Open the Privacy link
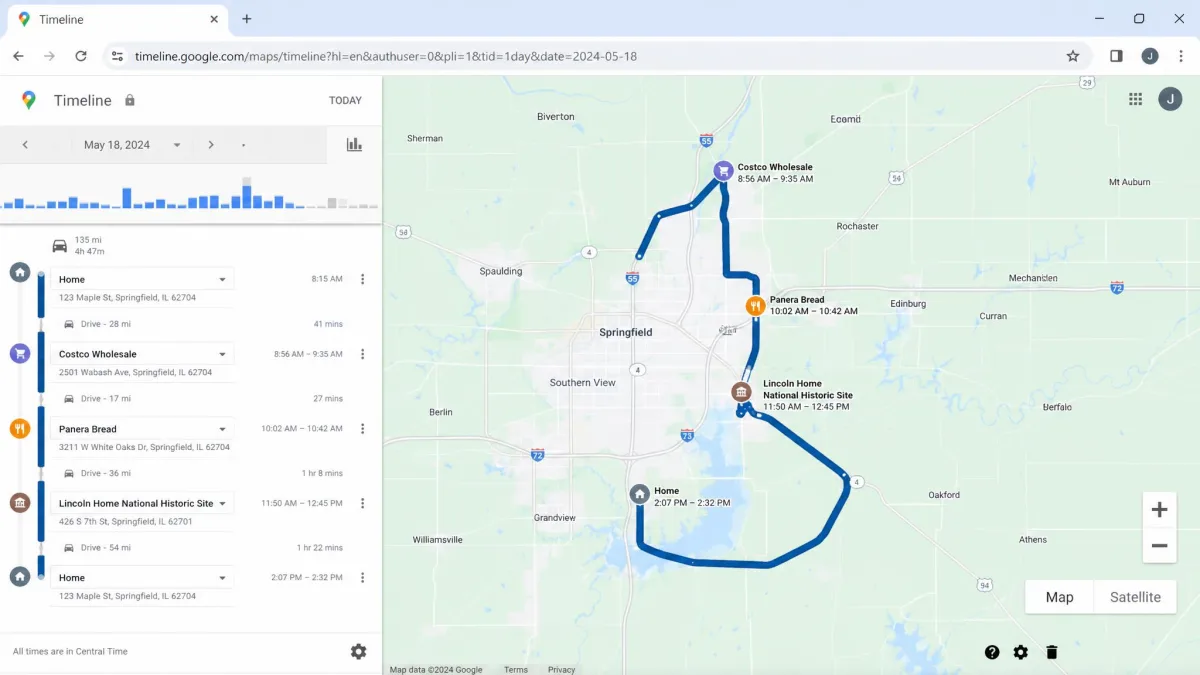Screen dimensions: 1200x675 pyautogui.click(x=561, y=670)
